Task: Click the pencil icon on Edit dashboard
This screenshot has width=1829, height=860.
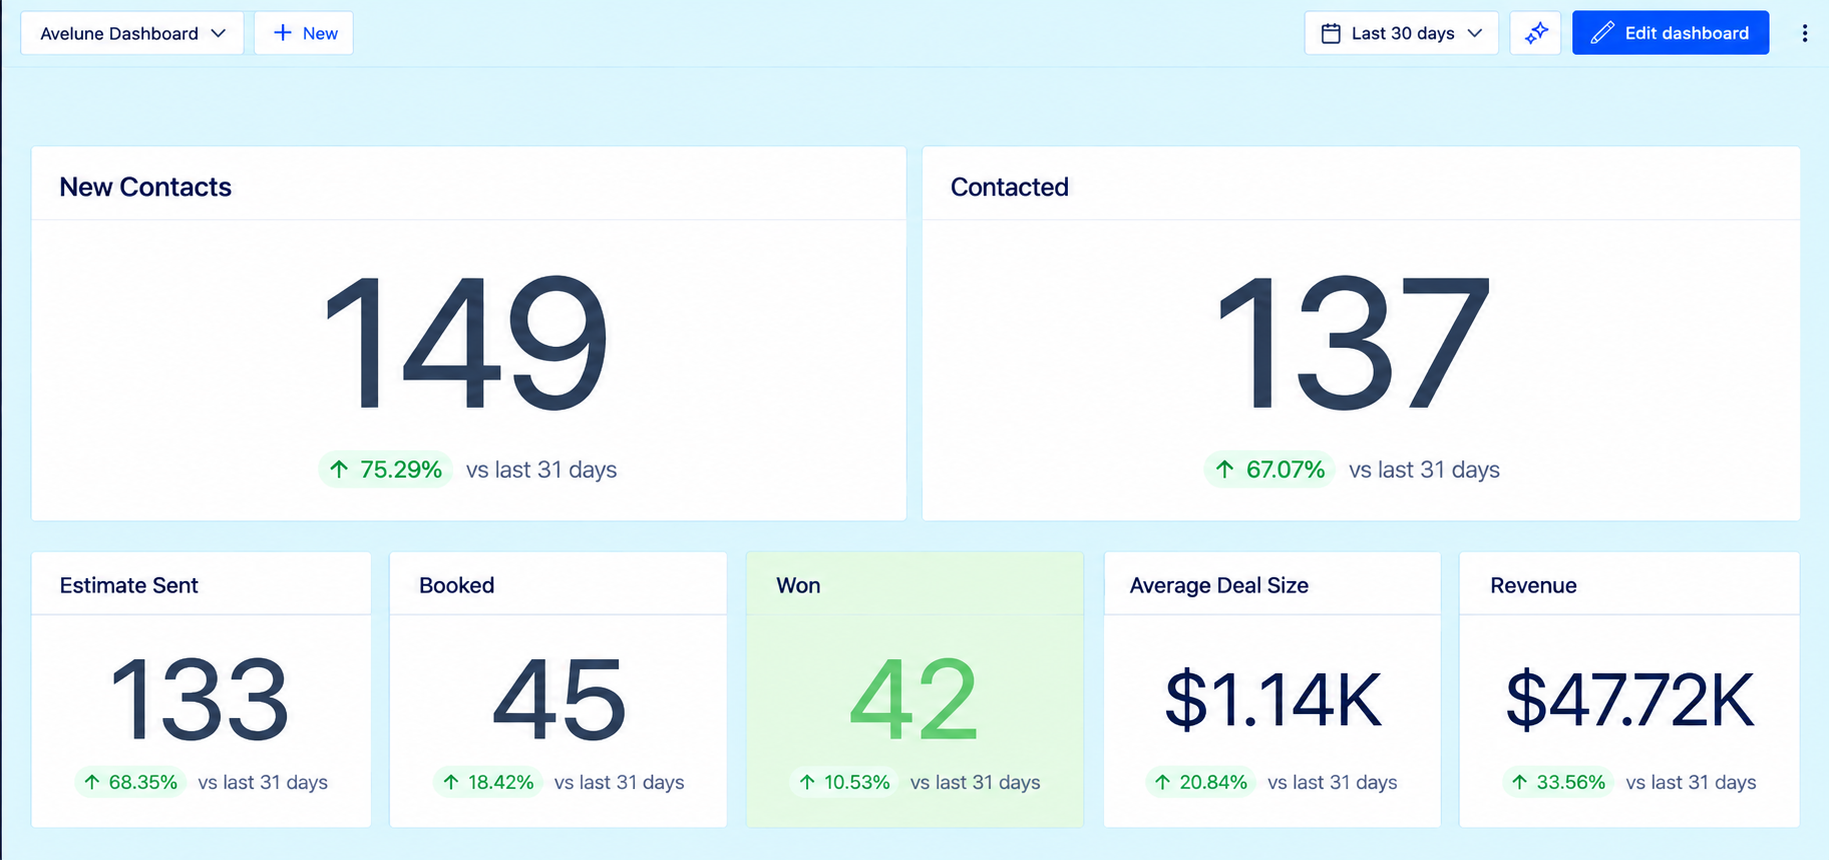Action: click(1602, 33)
